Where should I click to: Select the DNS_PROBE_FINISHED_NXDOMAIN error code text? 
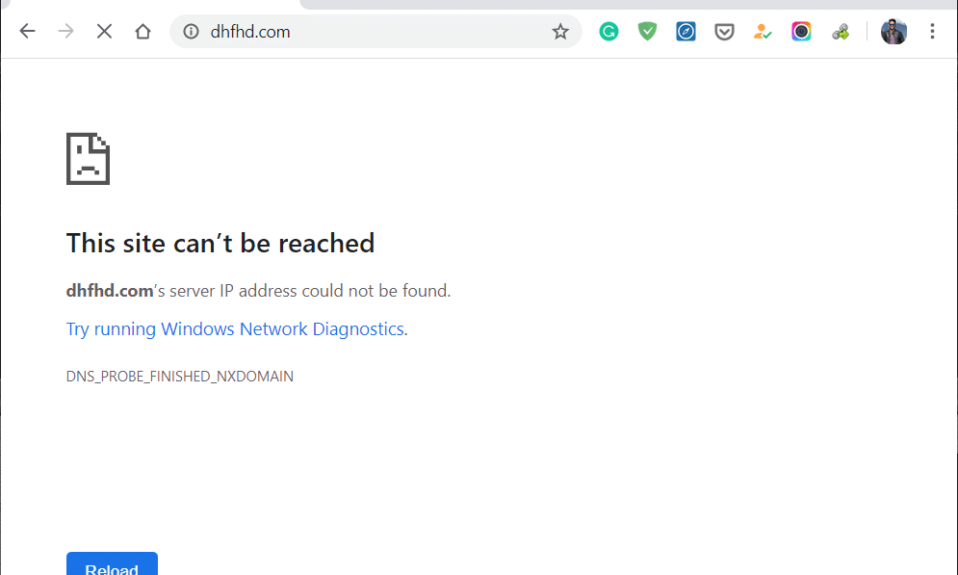tap(180, 376)
